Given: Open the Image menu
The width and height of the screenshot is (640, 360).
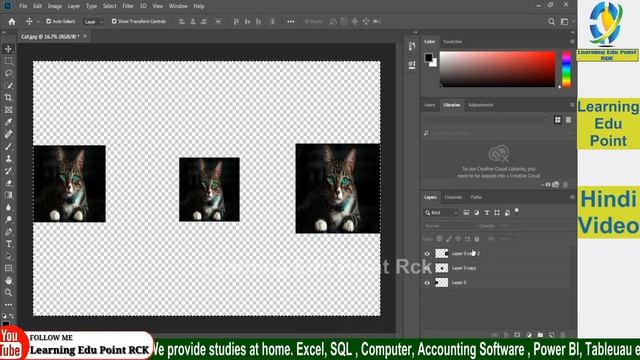Looking at the screenshot, I should coord(55,6).
